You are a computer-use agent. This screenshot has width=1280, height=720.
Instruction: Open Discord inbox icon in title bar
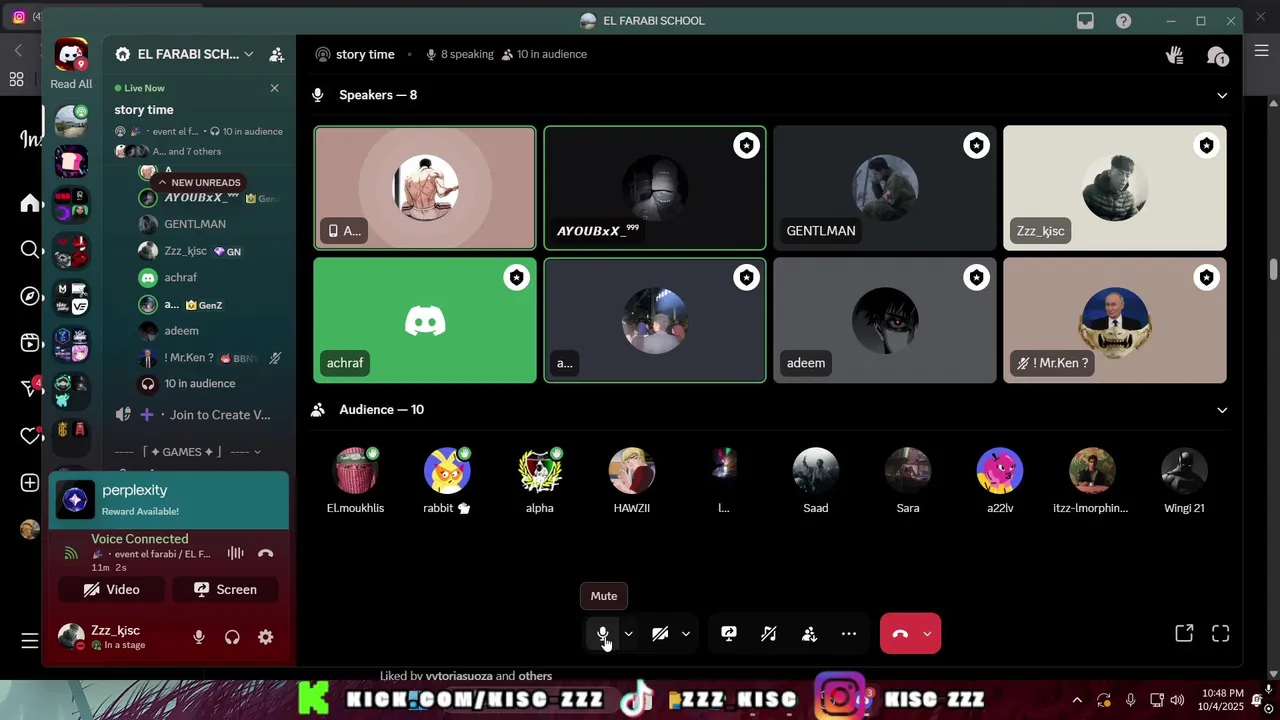tap(1085, 21)
